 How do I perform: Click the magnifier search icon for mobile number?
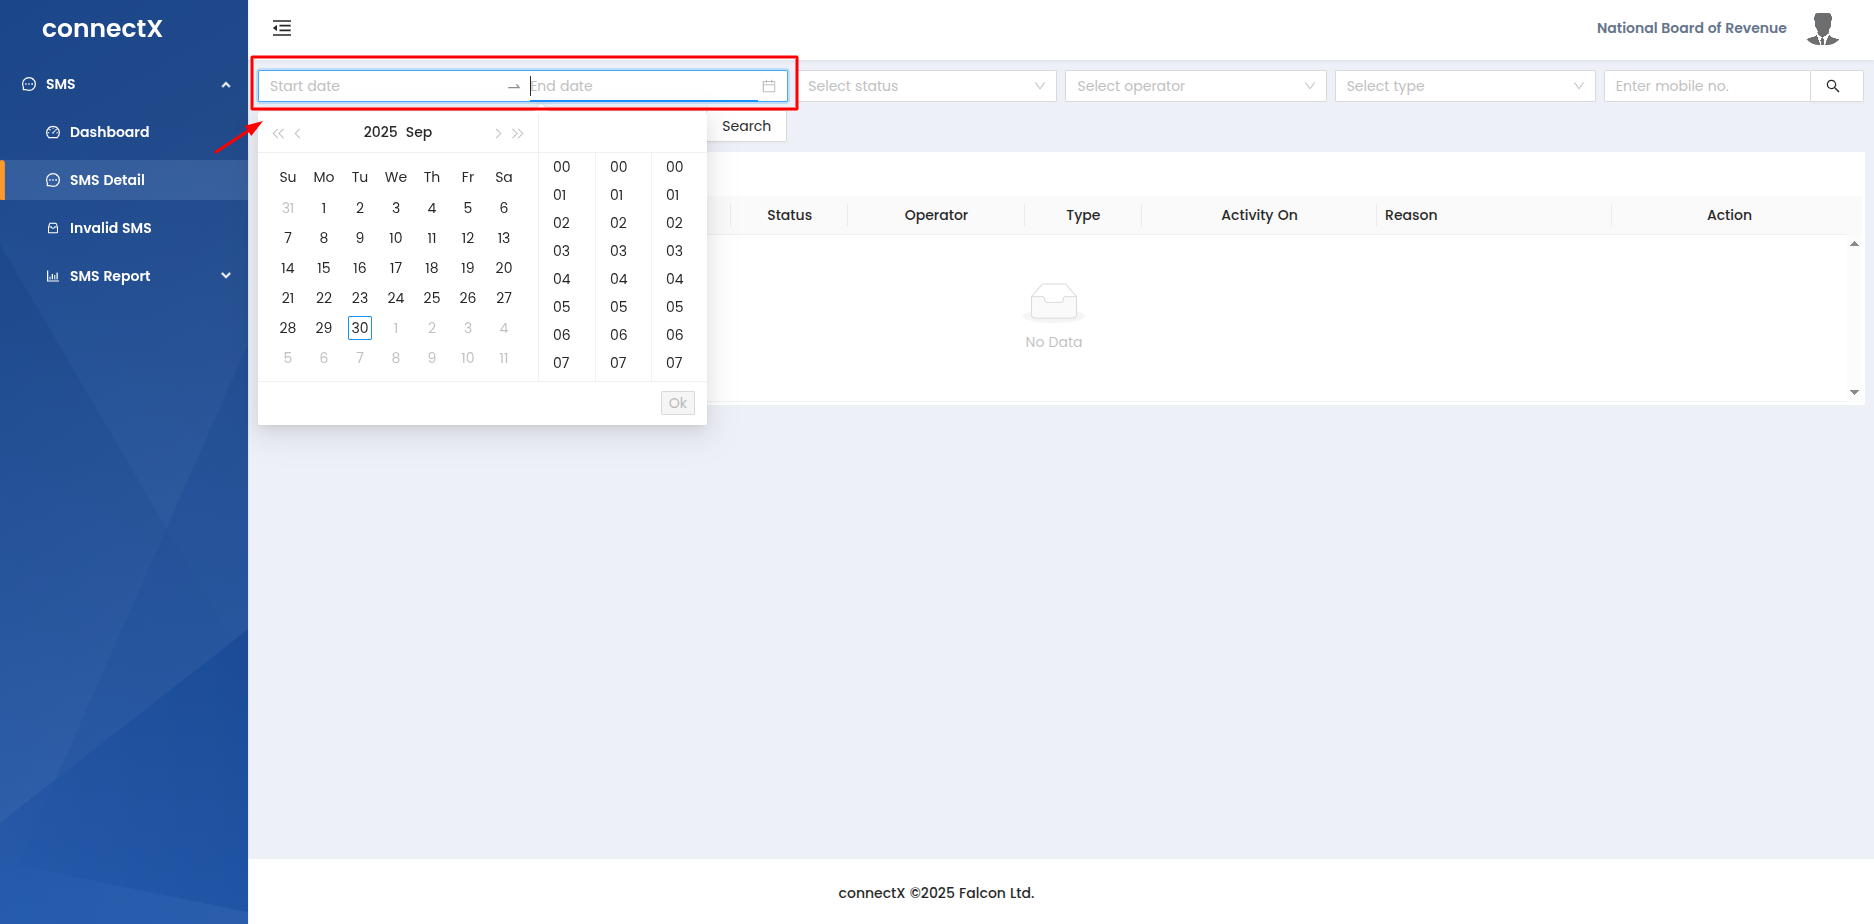pyautogui.click(x=1833, y=86)
